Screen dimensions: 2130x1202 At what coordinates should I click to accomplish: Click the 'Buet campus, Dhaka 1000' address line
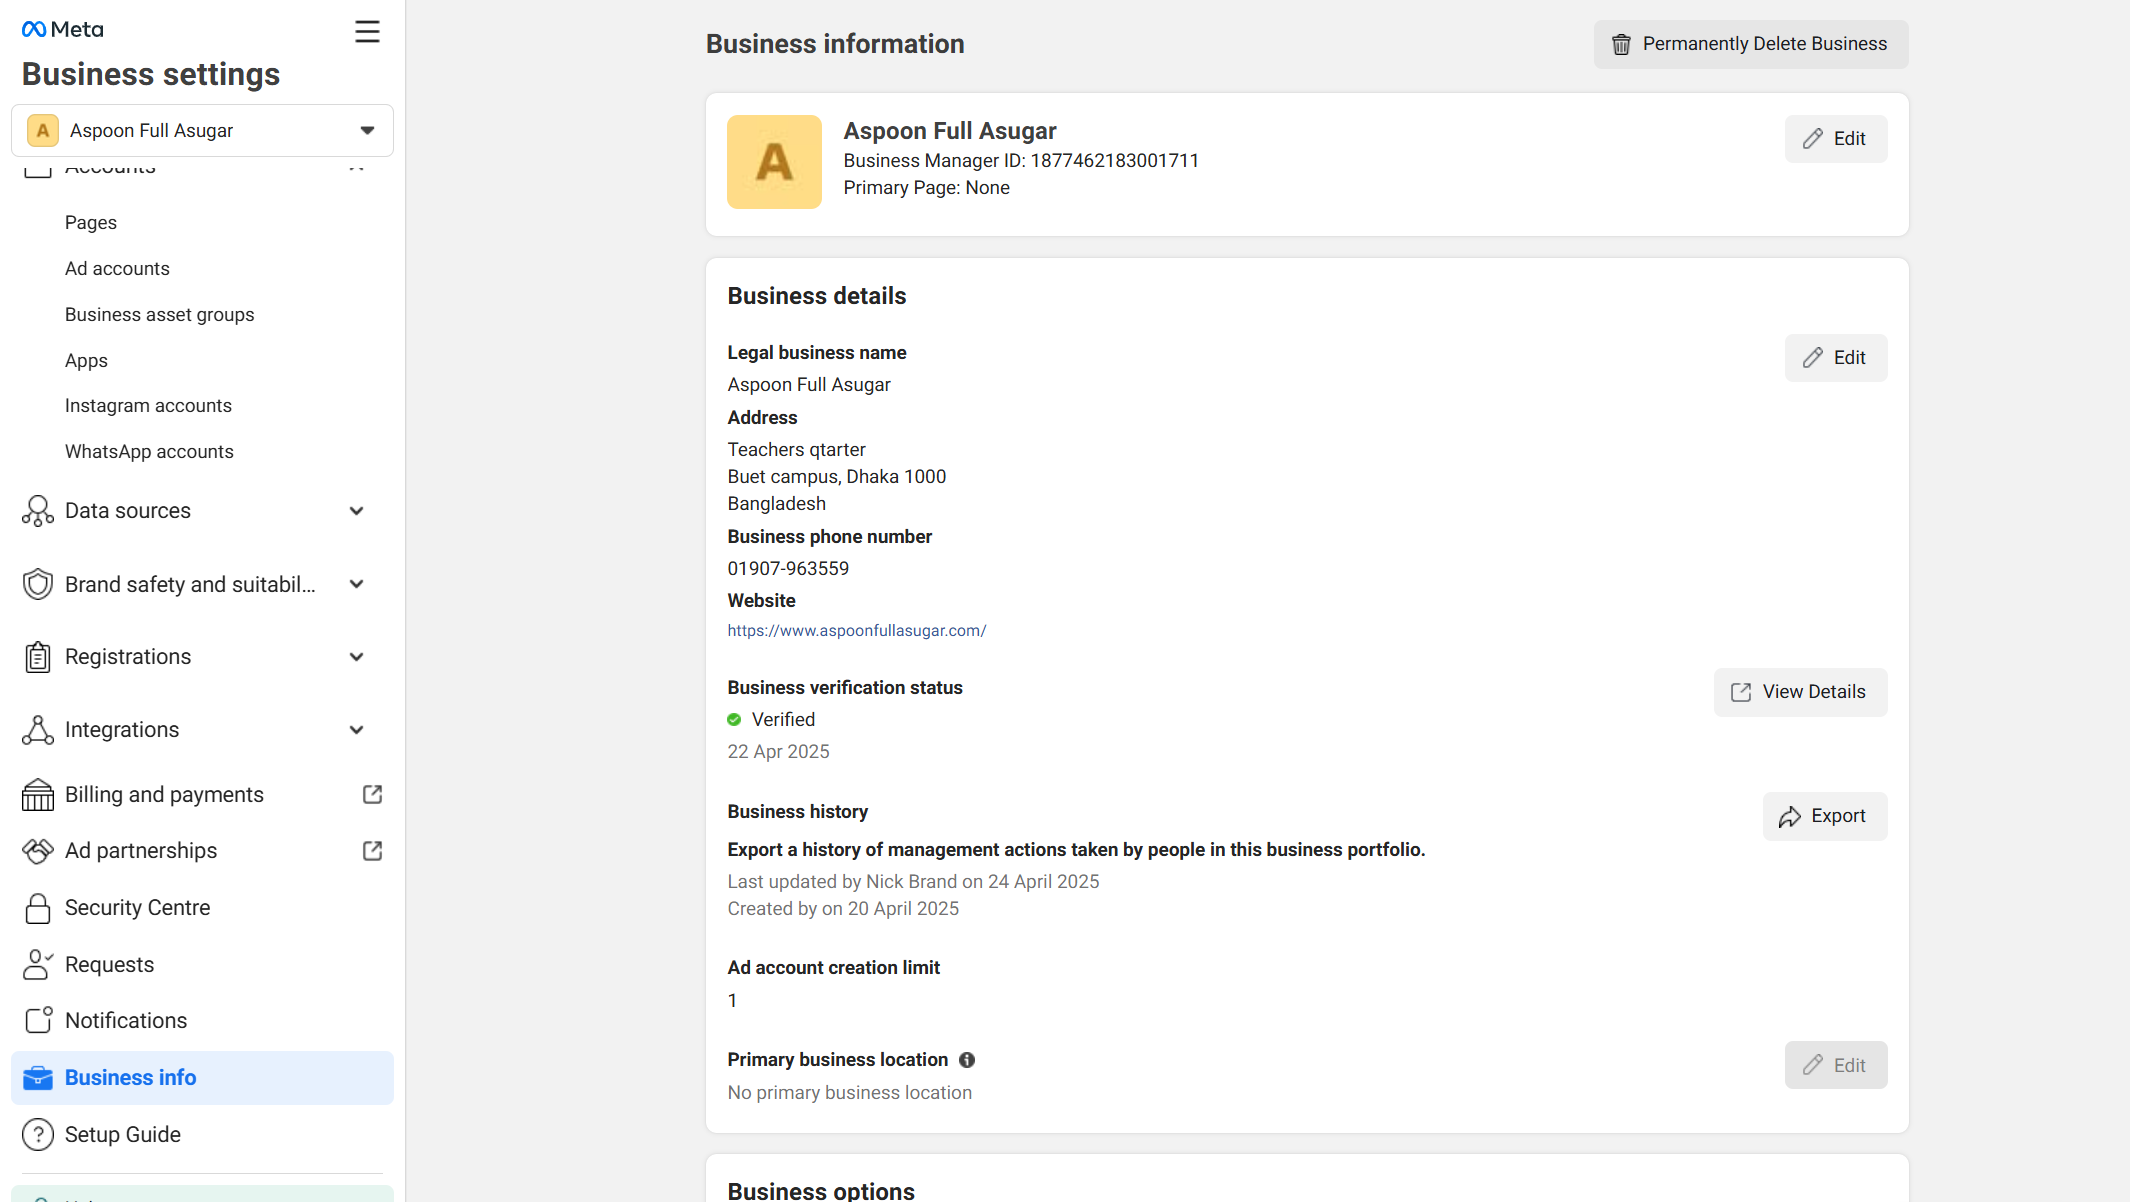tap(836, 477)
